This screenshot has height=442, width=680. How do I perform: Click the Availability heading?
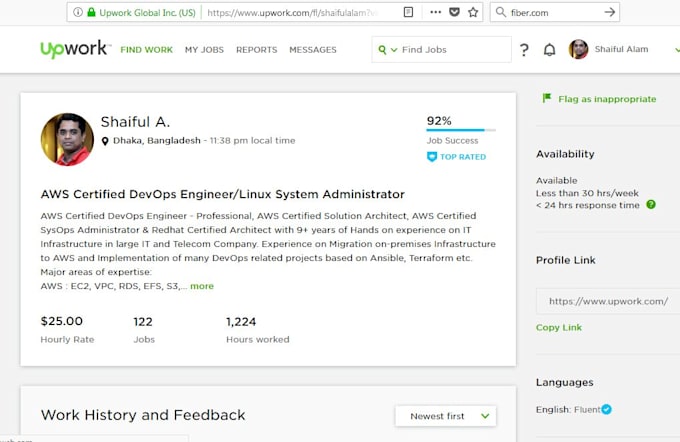click(x=565, y=154)
